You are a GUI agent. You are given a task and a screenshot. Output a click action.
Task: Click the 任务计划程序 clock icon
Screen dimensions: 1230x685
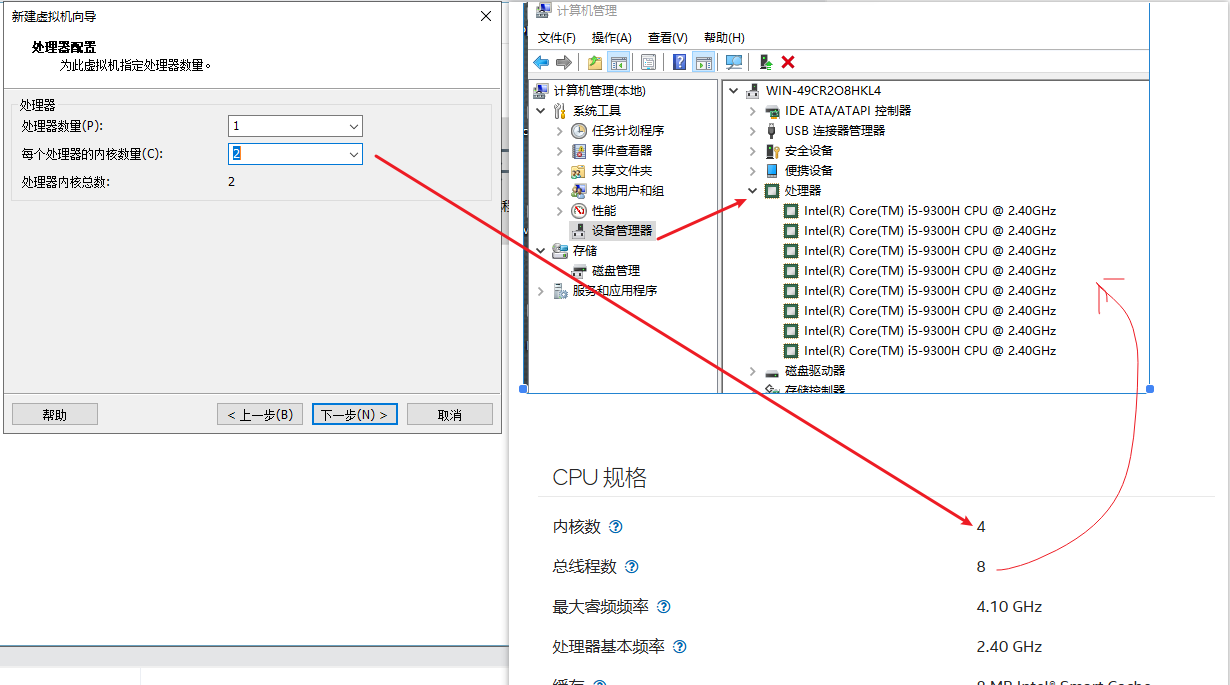pos(579,130)
